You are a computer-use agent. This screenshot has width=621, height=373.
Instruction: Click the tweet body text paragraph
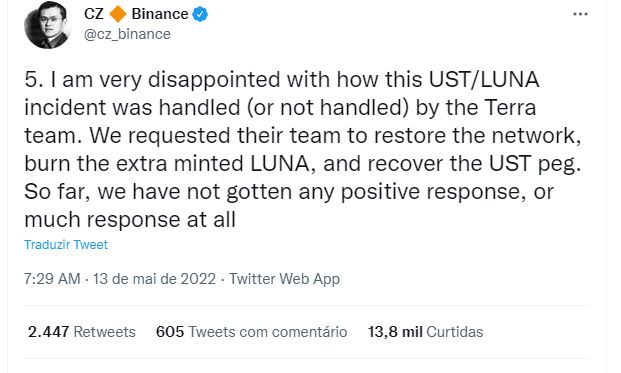(x=303, y=150)
